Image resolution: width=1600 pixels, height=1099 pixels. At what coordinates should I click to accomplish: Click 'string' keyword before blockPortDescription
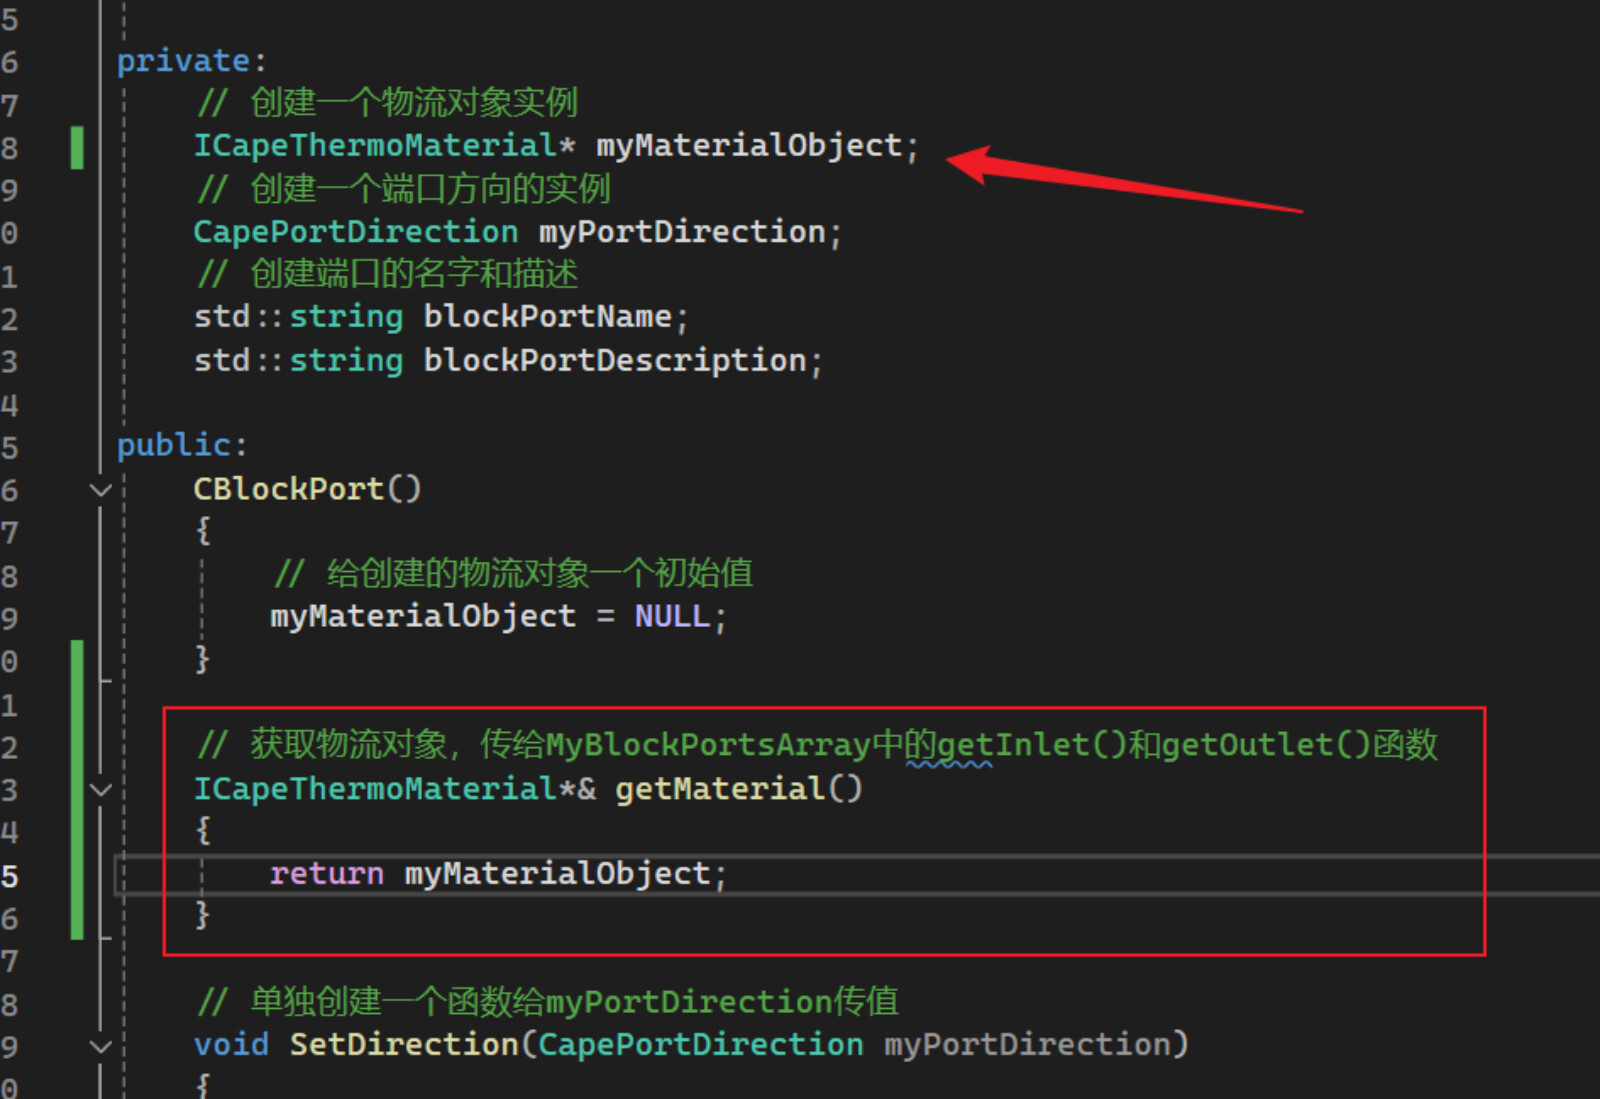346,361
